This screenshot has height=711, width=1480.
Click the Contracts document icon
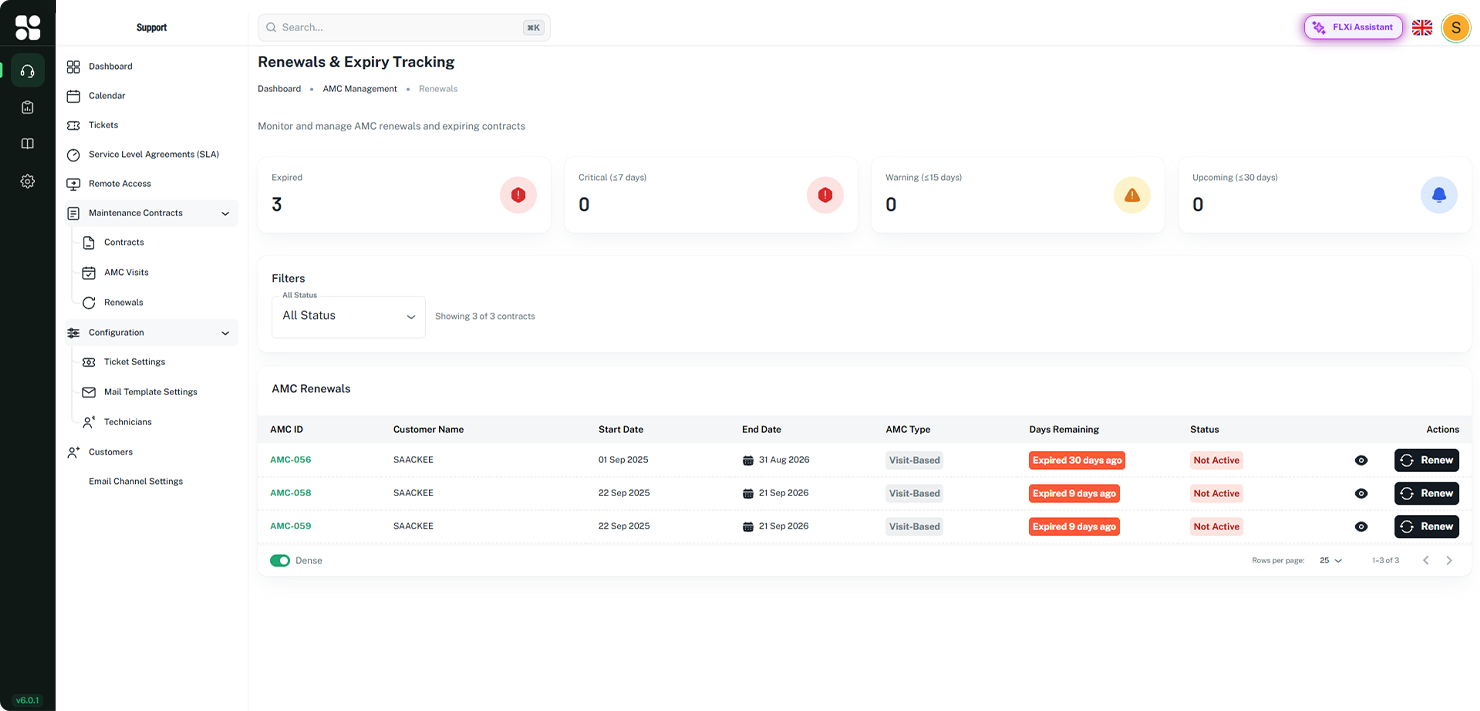89,243
